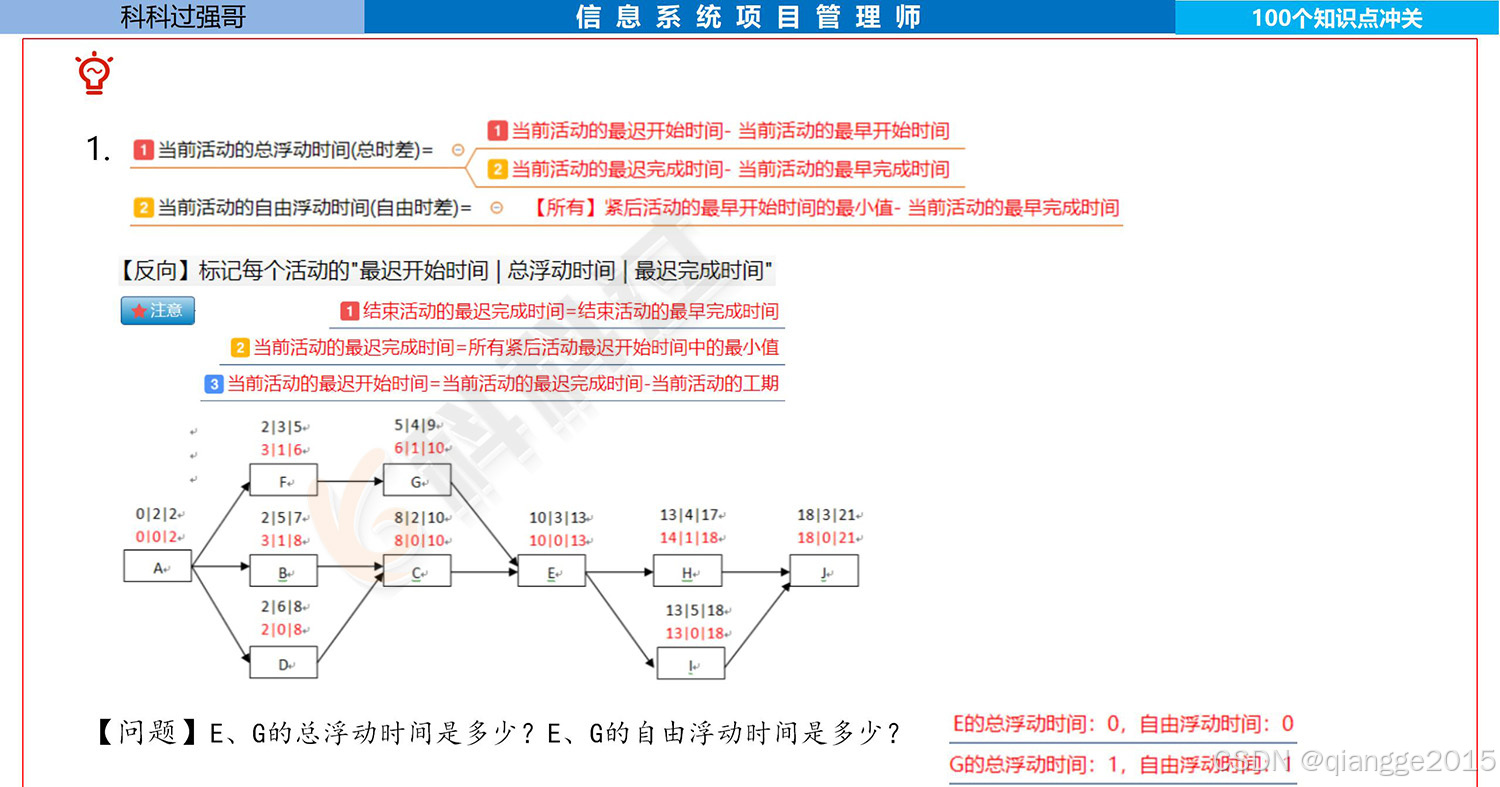The width and height of the screenshot is (1500, 787).
Task: Click activity node E in diagram
Action: tap(551, 571)
